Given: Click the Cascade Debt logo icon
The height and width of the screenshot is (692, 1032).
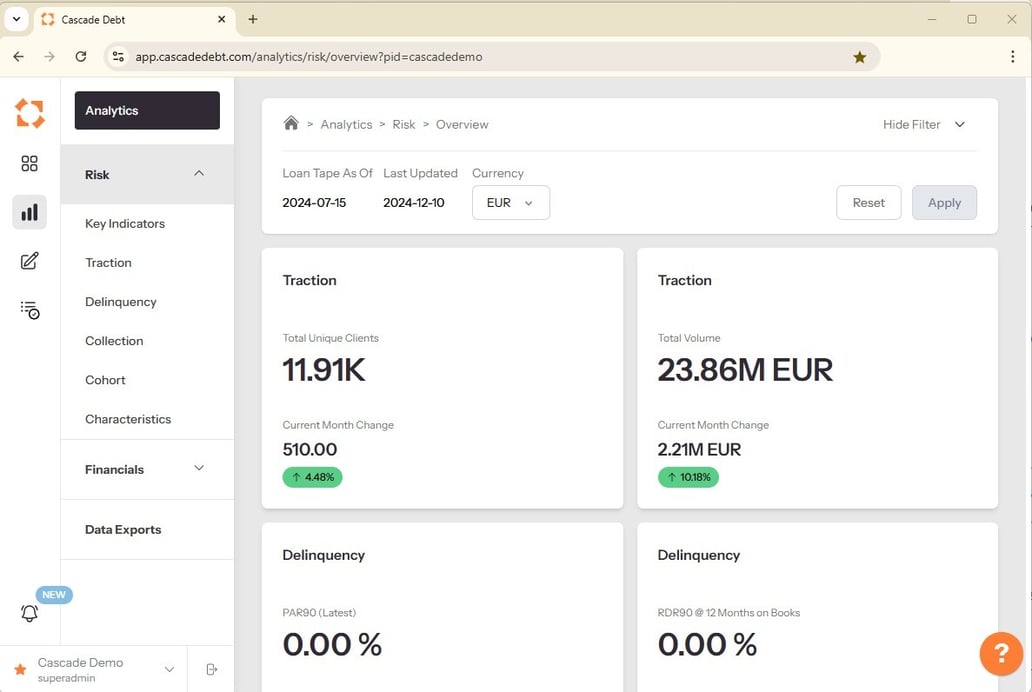Looking at the screenshot, I should pos(30,113).
